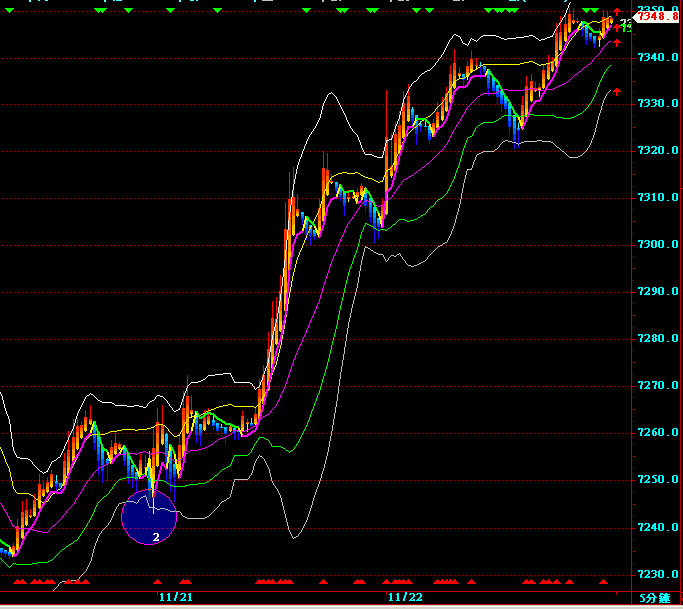Click red up arrow beside the 7348.8 tag
This screenshot has height=609, width=683.
click(x=617, y=26)
